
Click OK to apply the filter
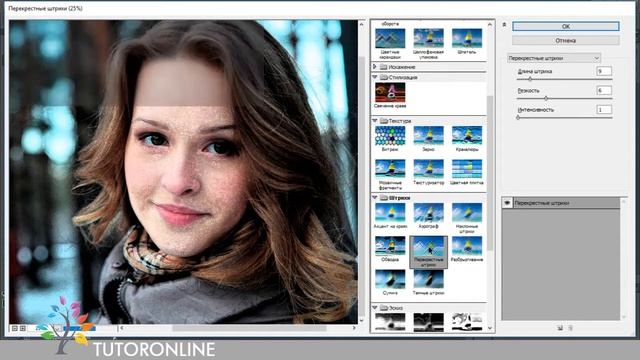[566, 26]
